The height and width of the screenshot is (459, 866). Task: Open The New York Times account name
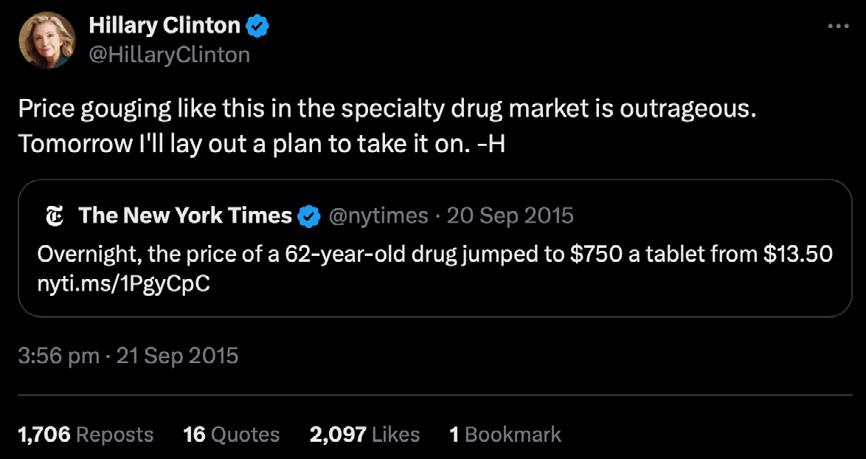tap(185, 215)
